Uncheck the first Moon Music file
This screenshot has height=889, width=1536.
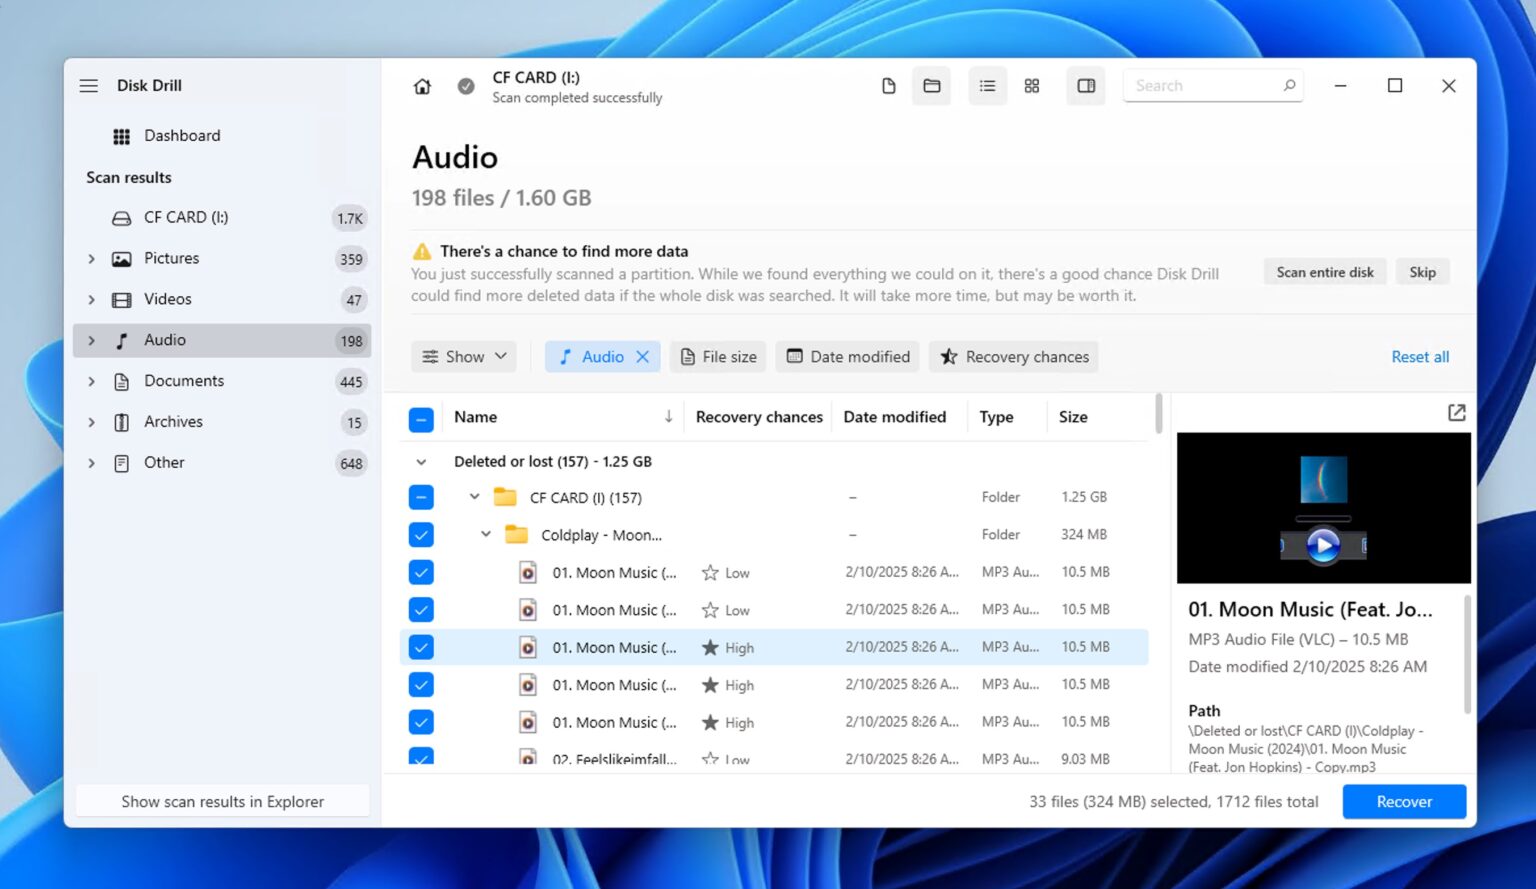[x=421, y=572]
